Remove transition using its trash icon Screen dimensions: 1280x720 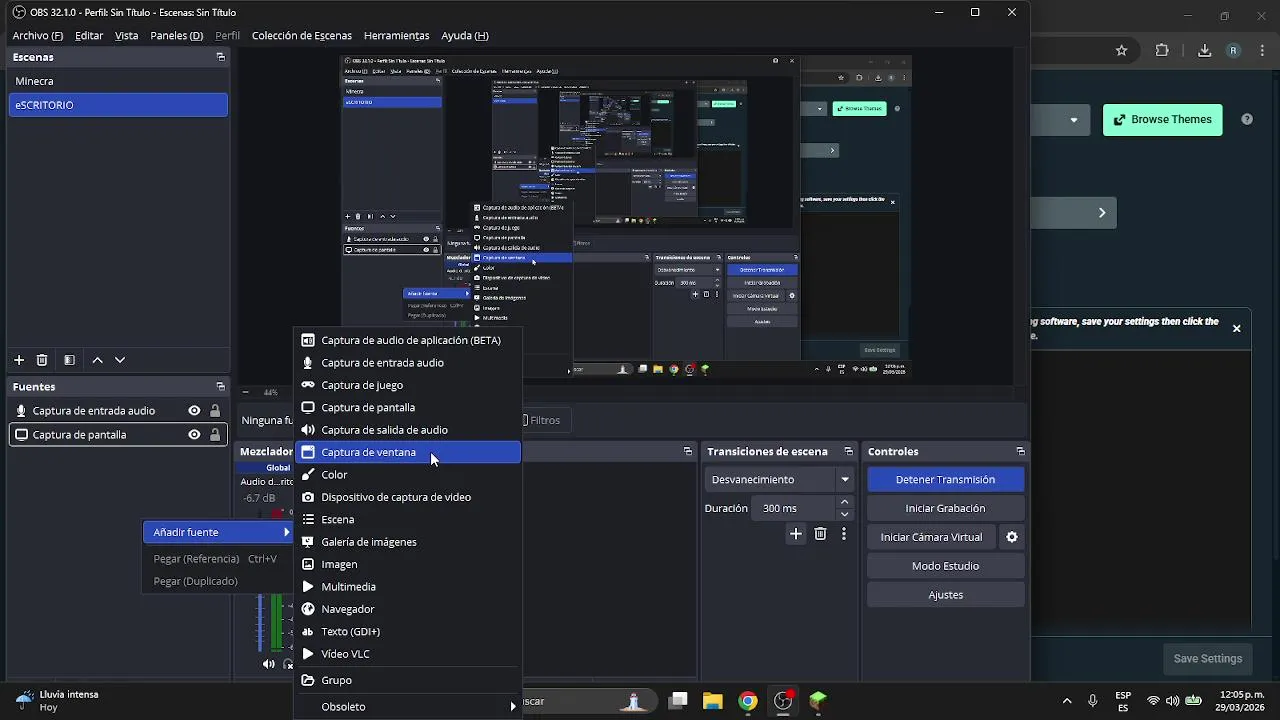pyautogui.click(x=820, y=534)
